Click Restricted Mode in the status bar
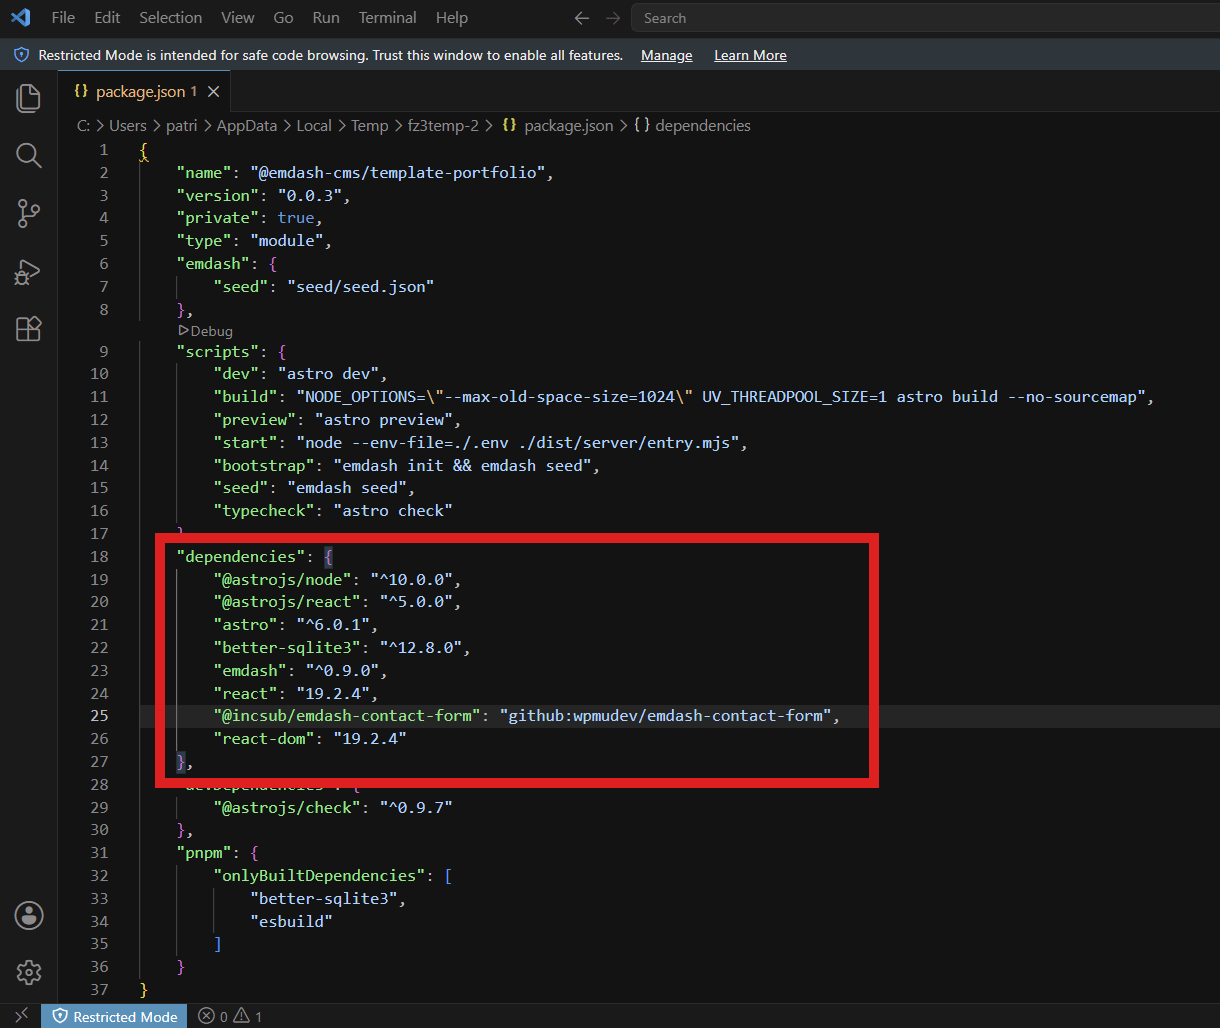Screen dimensions: 1220x1028 pos(115,1016)
